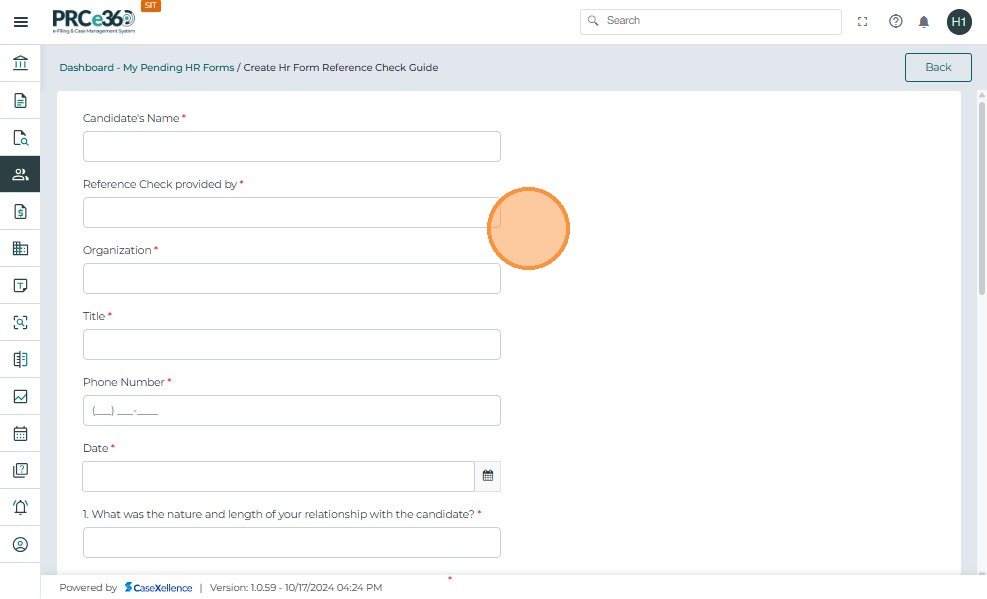
Task: Click the bank building sidebar icon
Action: pos(20,64)
